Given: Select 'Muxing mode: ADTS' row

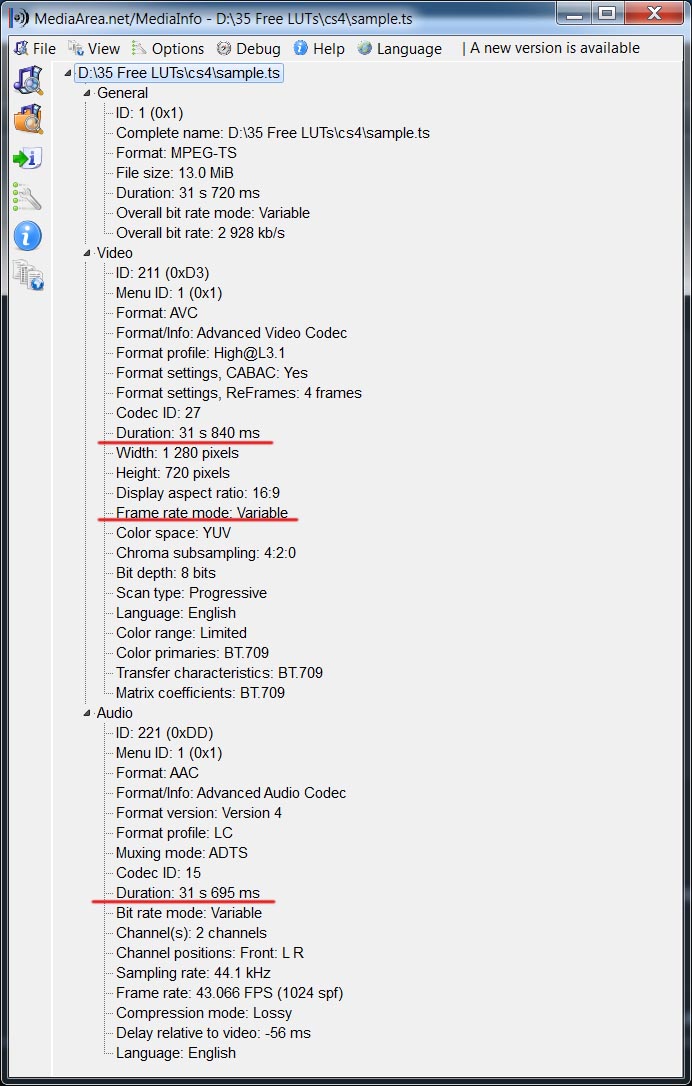Looking at the screenshot, I should (182, 853).
